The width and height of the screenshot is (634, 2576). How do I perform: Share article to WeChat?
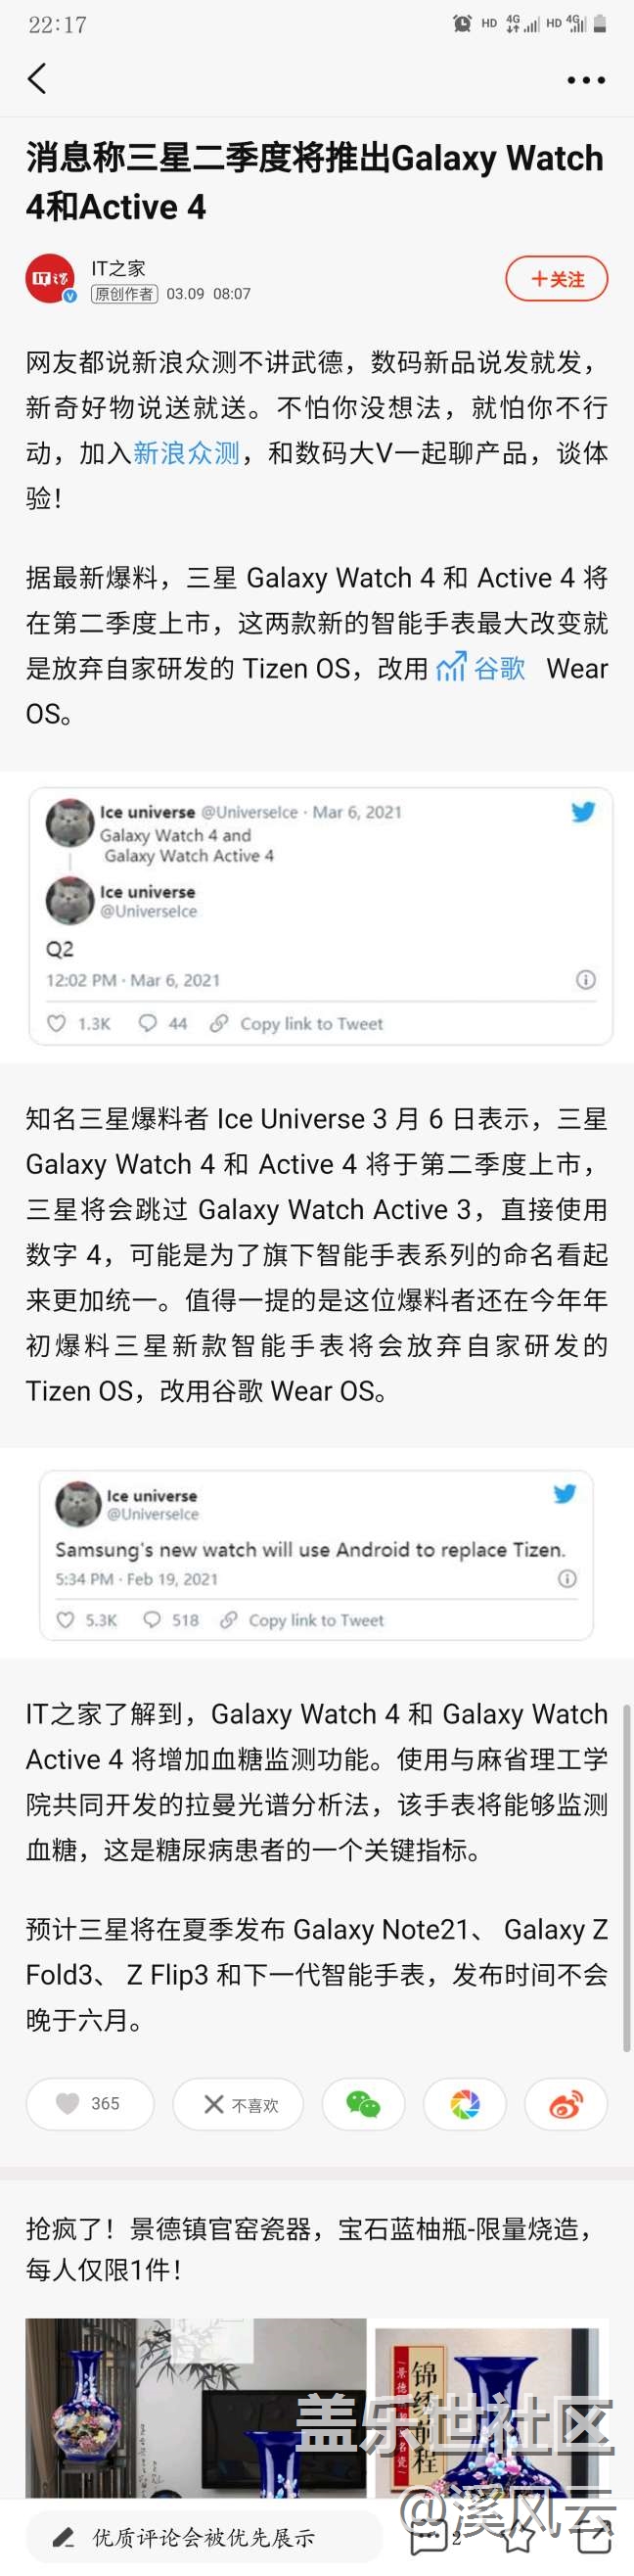point(364,2104)
